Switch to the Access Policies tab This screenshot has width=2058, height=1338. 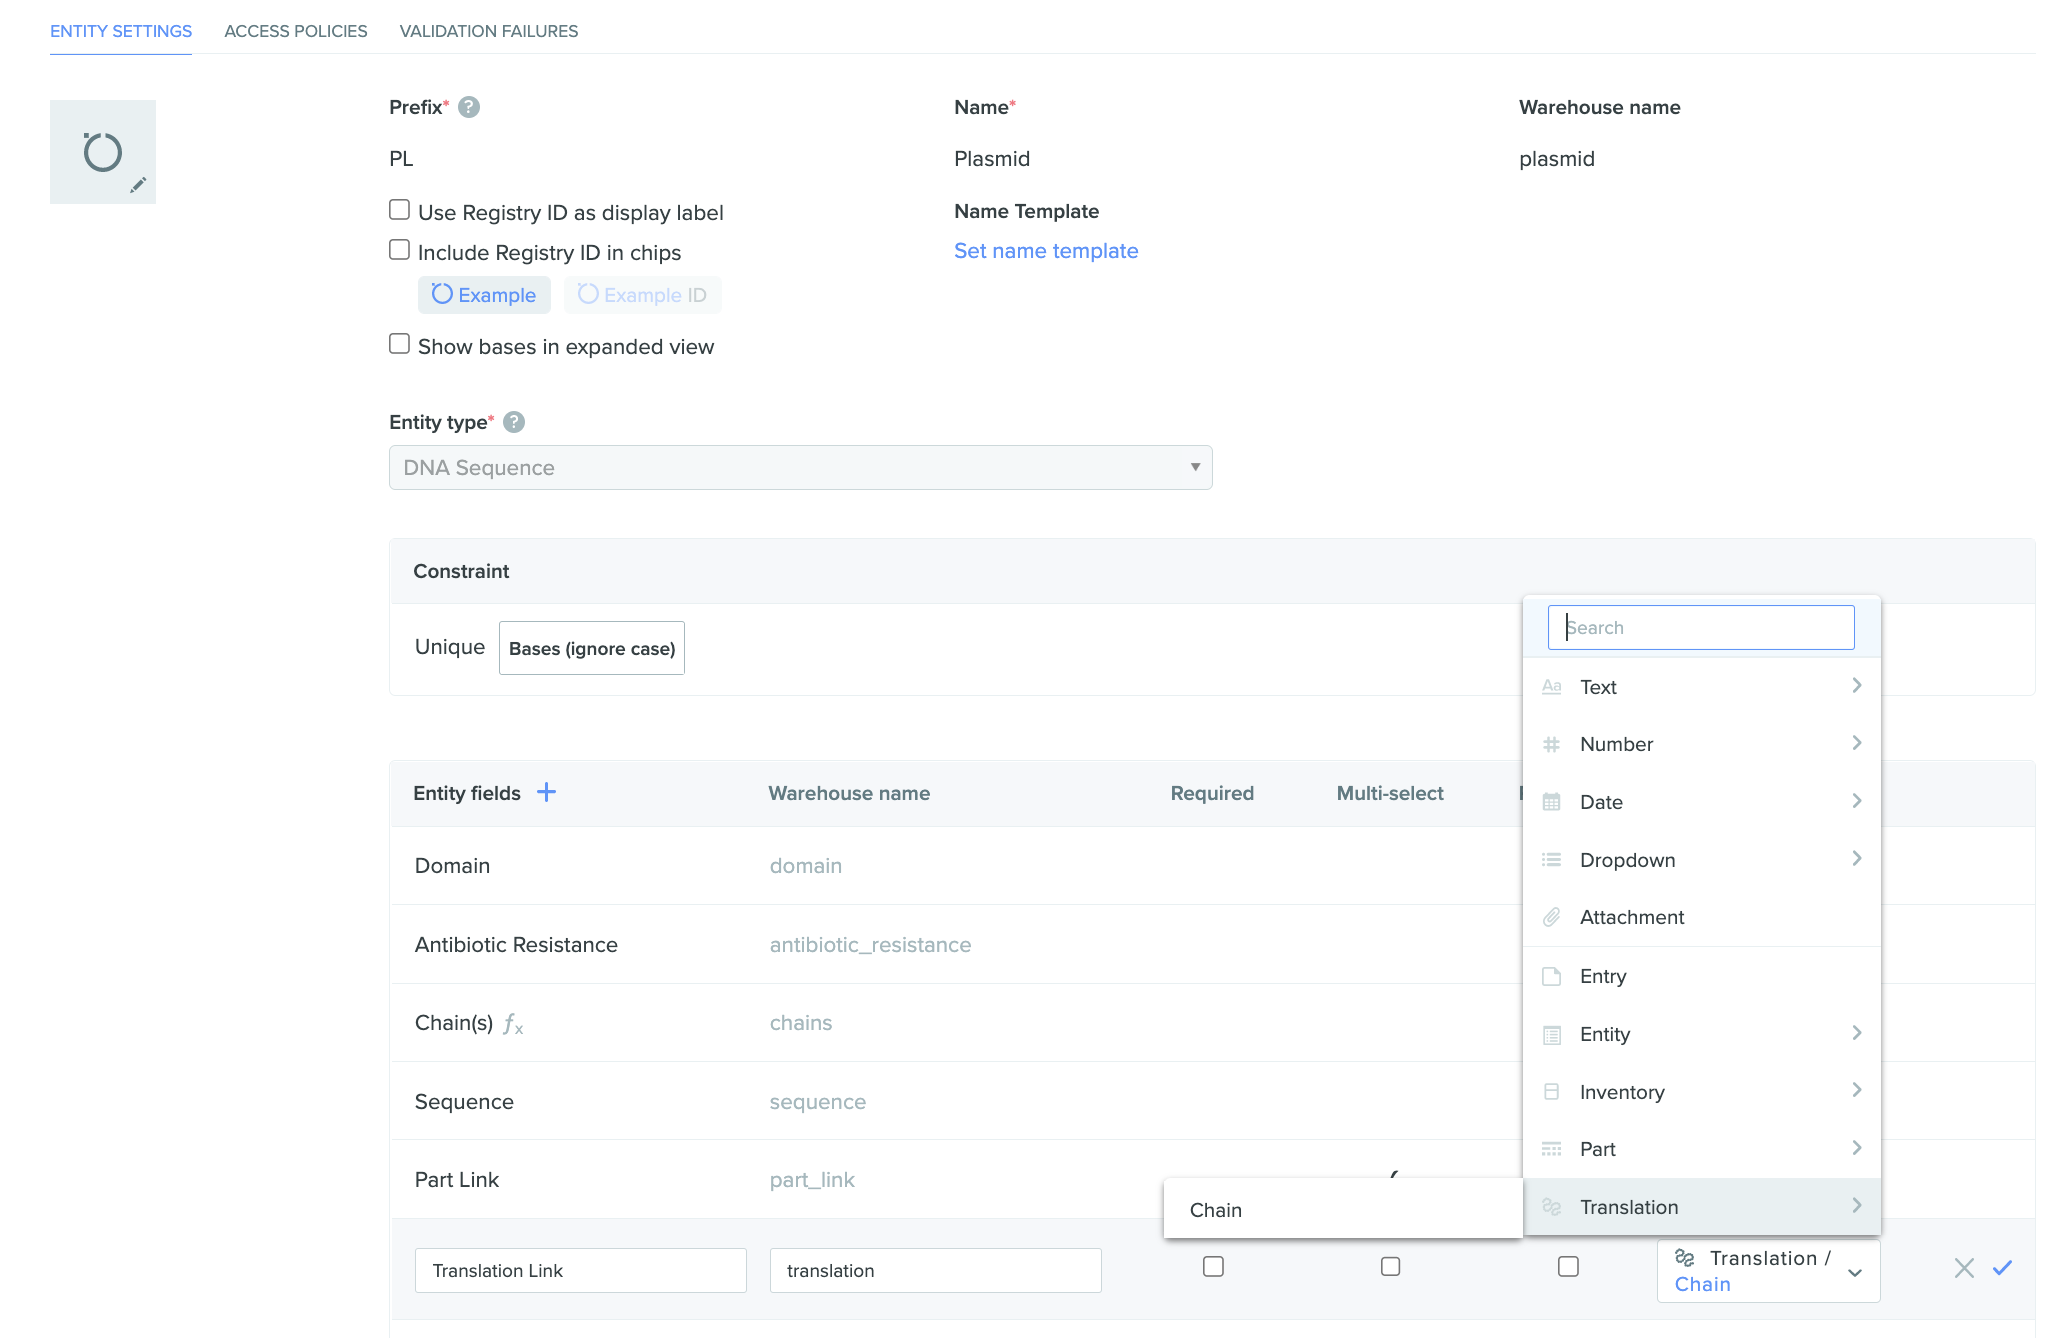point(296,31)
